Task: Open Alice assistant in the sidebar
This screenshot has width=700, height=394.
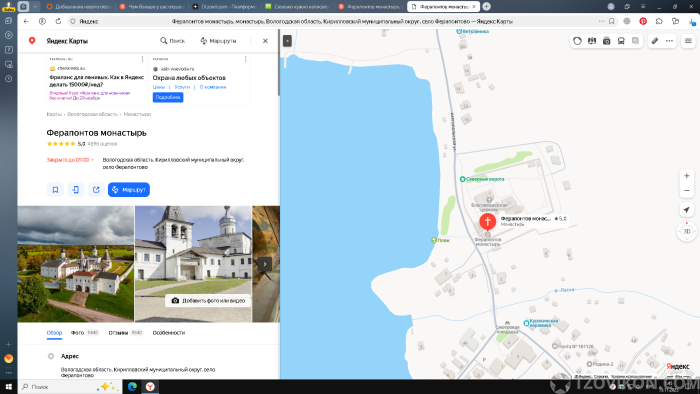Action: [x=8, y=358]
